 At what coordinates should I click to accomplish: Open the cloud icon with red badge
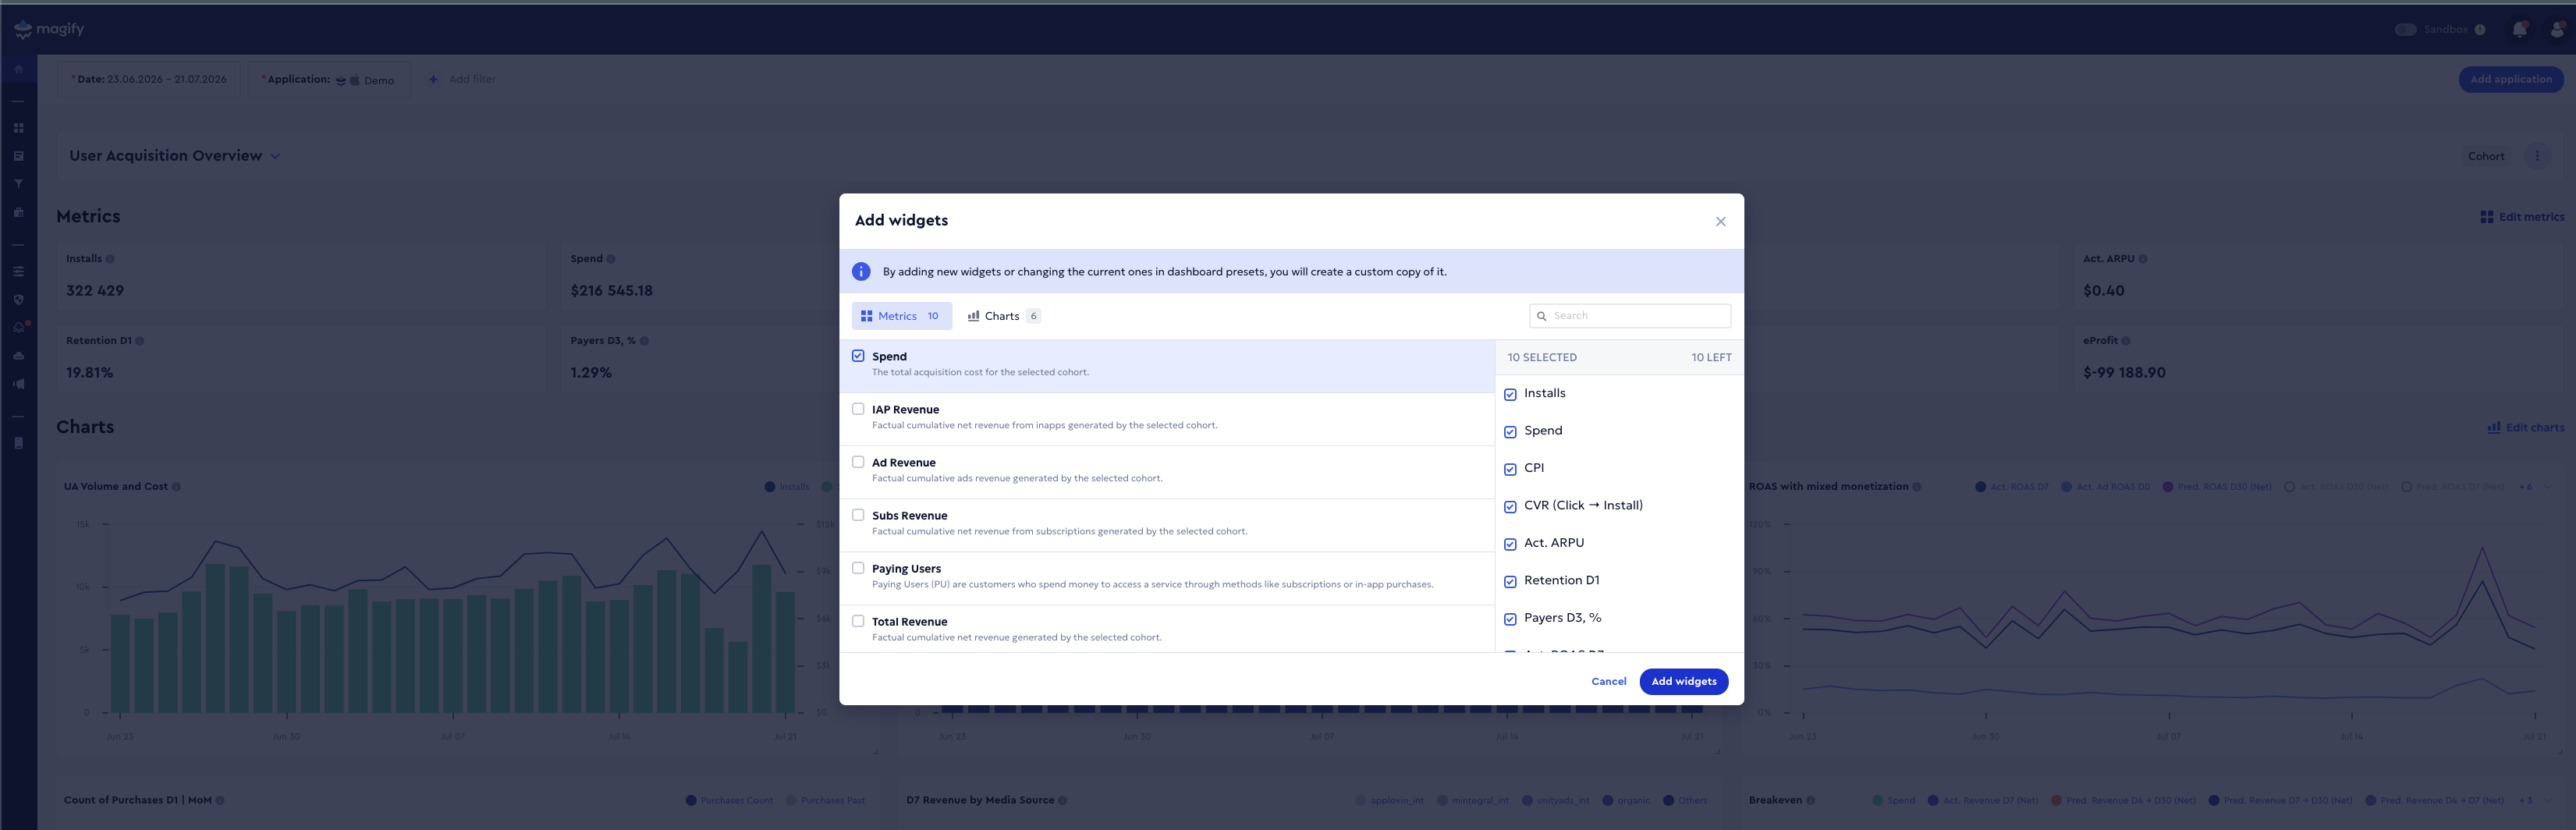pos(19,327)
